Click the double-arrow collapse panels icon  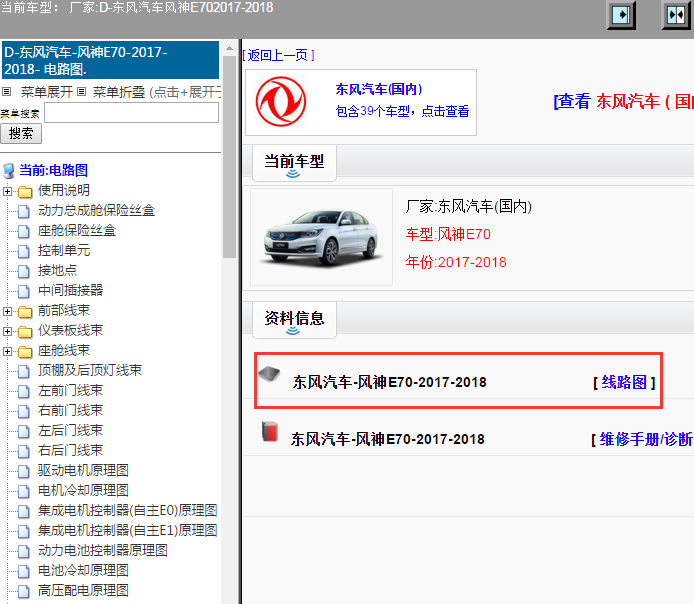tap(676, 15)
